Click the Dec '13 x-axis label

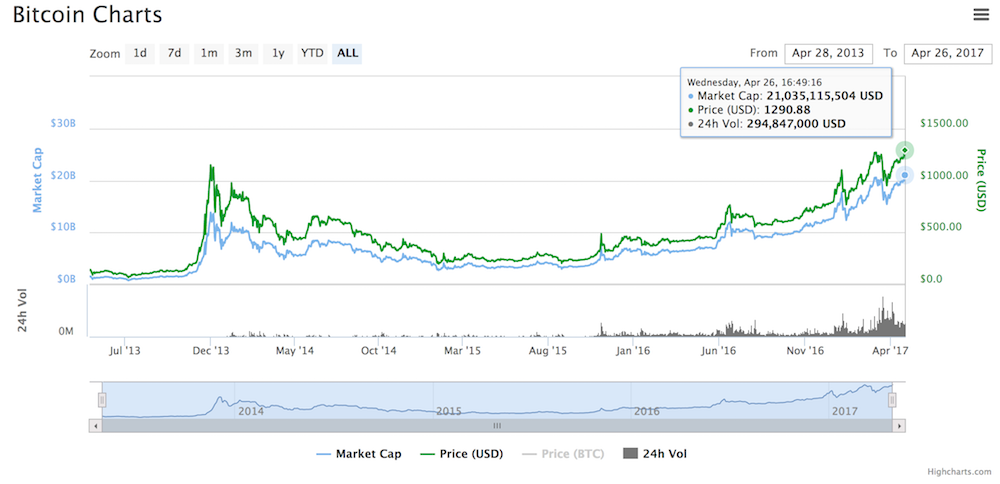click(x=210, y=350)
